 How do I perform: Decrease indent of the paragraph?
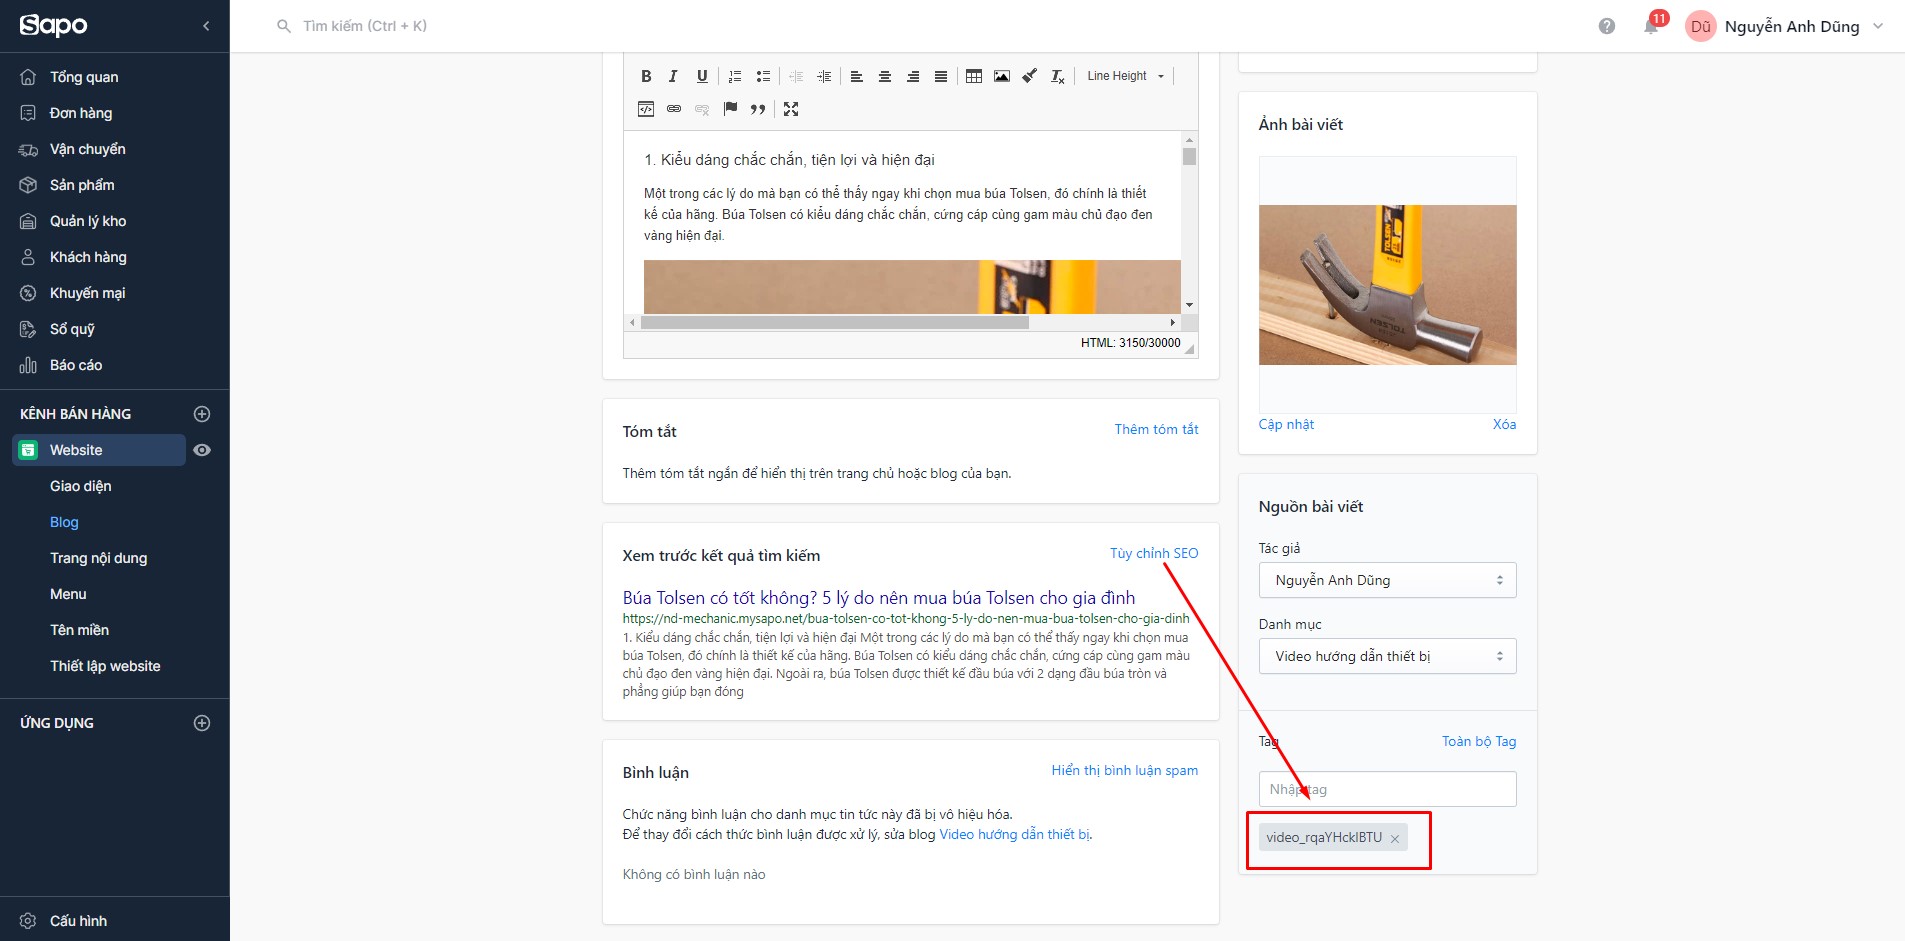point(796,76)
